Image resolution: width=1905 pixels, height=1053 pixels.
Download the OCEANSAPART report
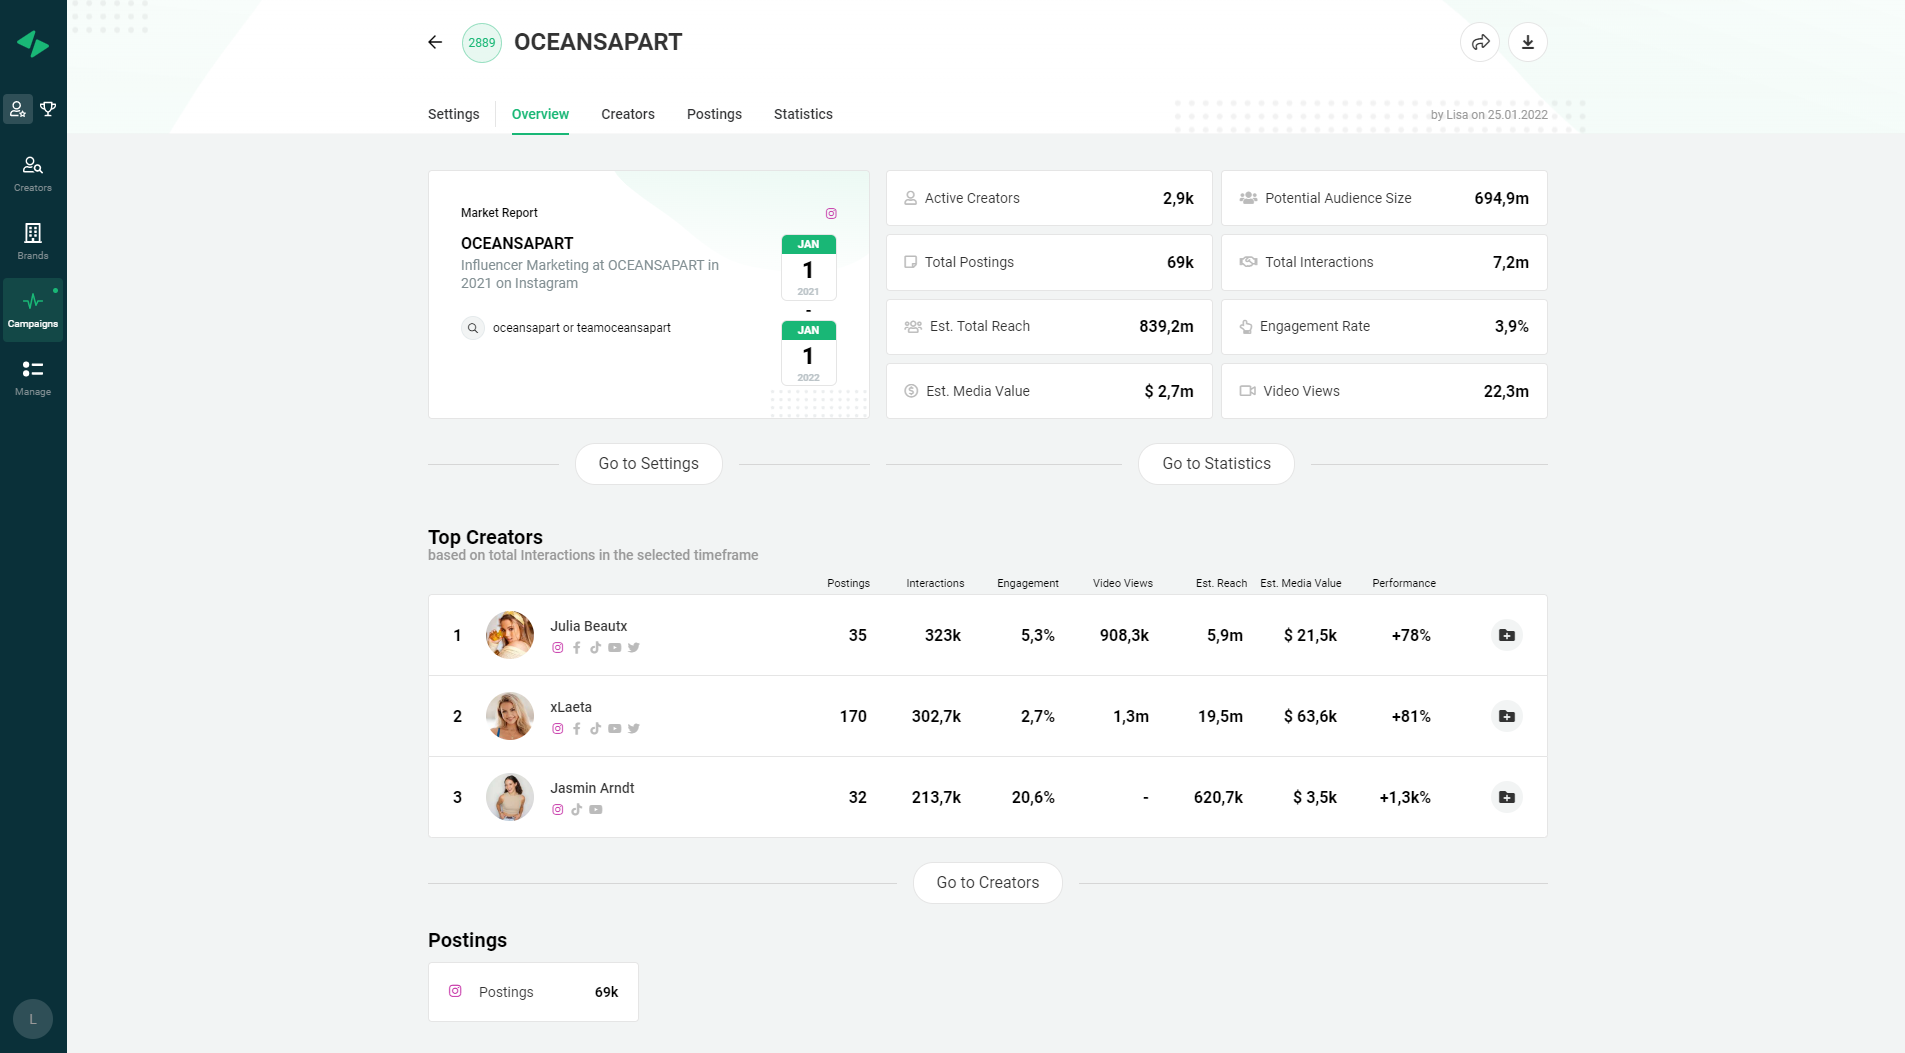(x=1528, y=42)
